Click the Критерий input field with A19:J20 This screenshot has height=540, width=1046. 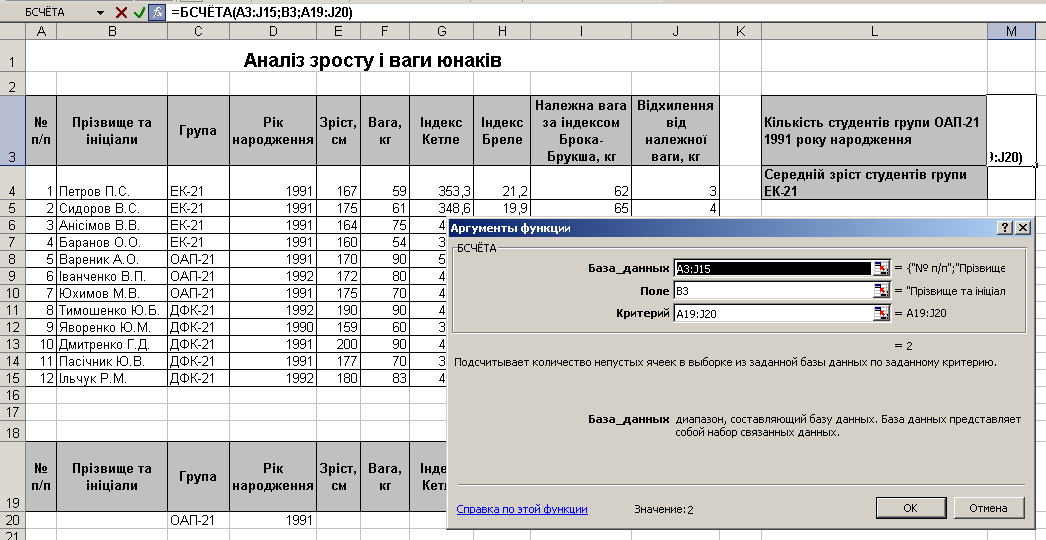point(773,314)
